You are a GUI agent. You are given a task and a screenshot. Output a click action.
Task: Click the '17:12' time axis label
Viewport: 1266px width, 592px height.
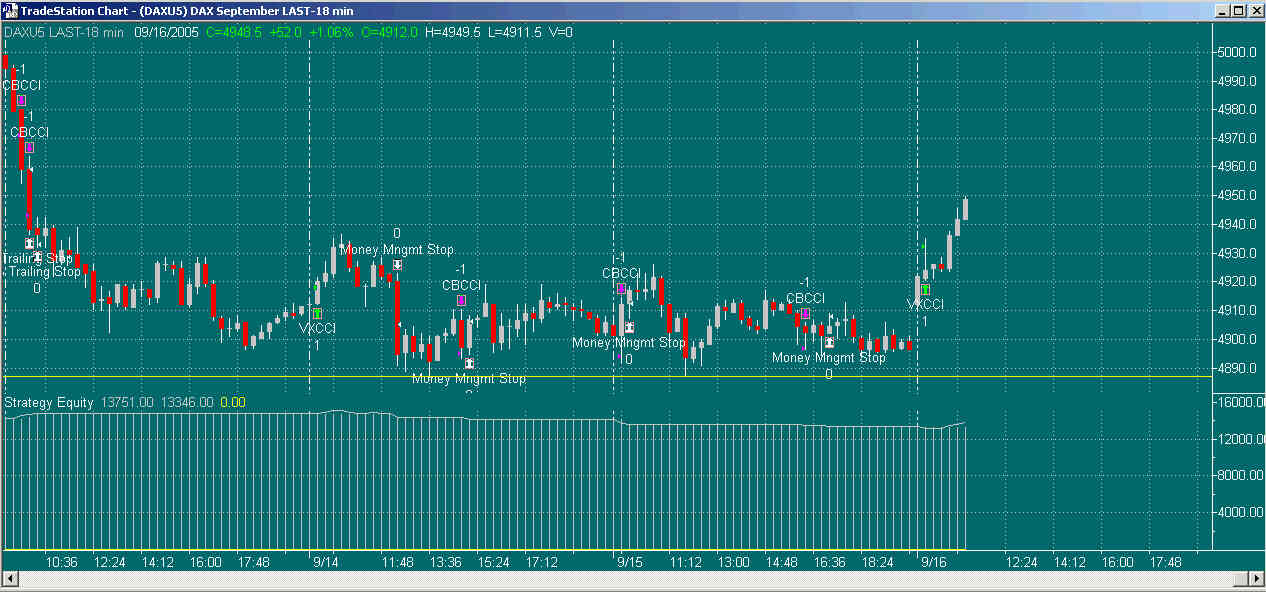541,563
